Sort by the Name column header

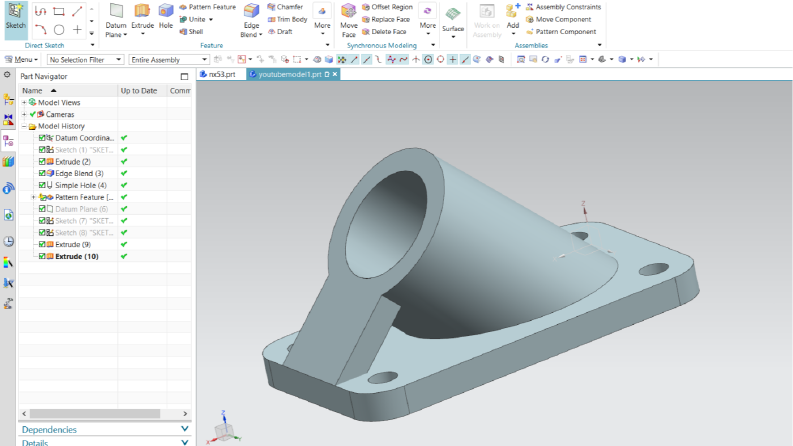pos(68,91)
